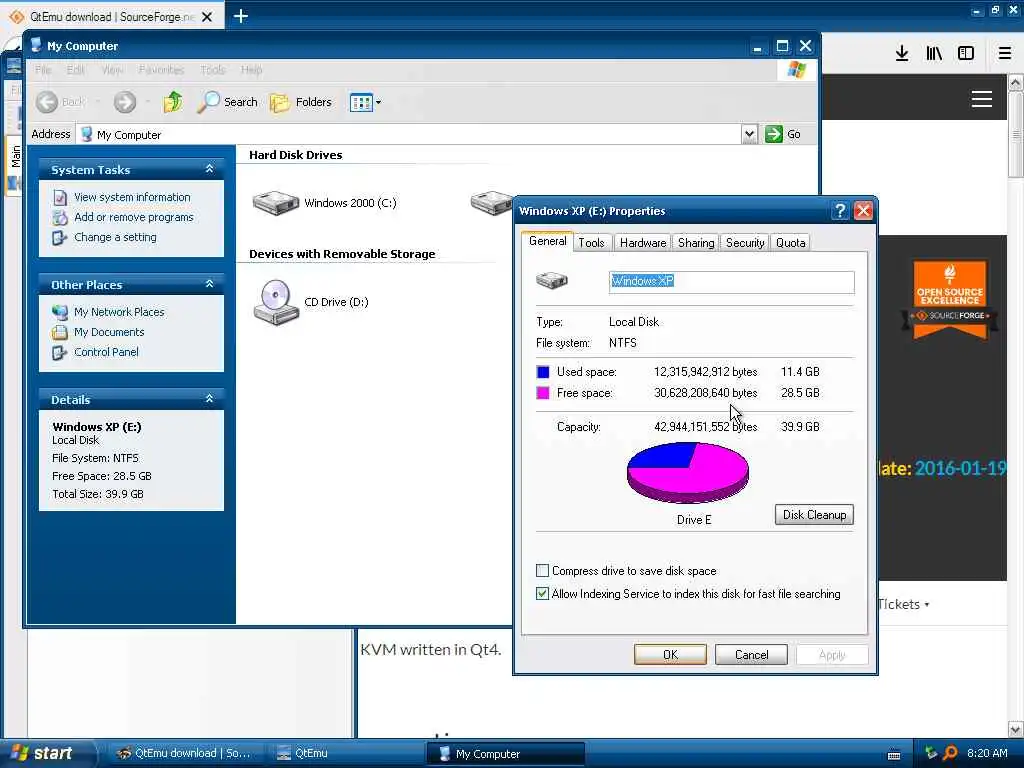The width and height of the screenshot is (1024, 768).
Task: Click the blue Used space swatch
Action: tap(543, 372)
